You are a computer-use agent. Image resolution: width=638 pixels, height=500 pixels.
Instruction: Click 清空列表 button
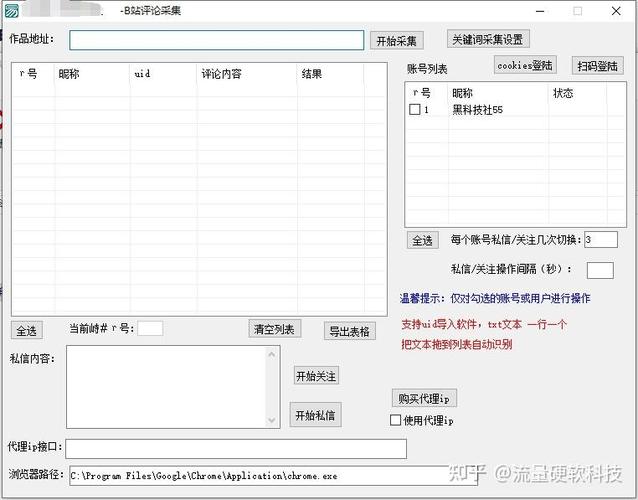click(x=274, y=329)
